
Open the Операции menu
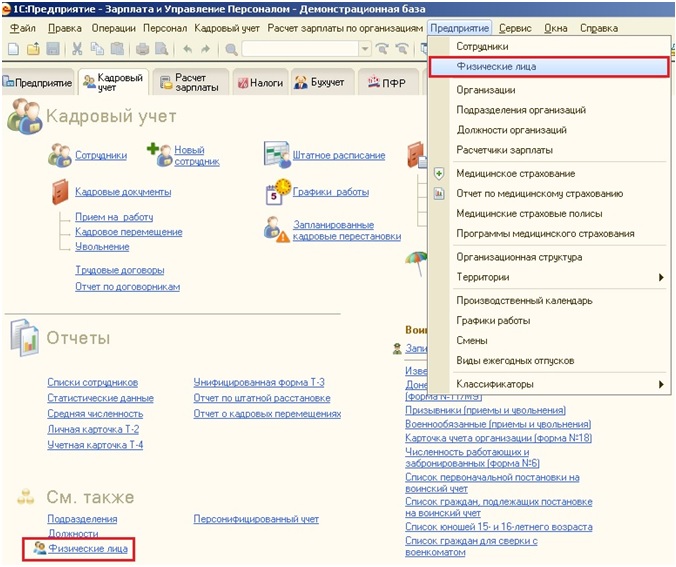[x=113, y=28]
